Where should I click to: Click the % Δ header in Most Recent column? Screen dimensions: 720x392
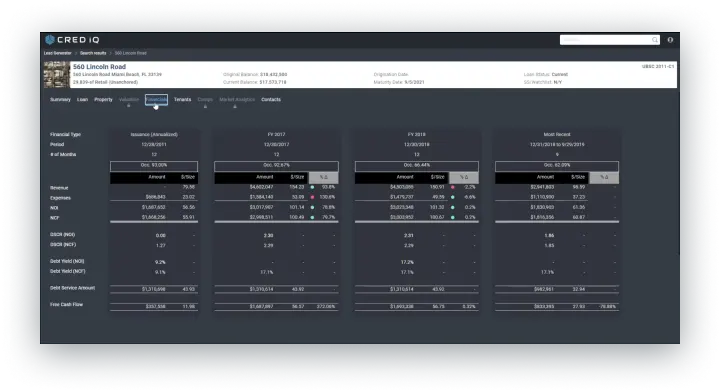click(604, 177)
